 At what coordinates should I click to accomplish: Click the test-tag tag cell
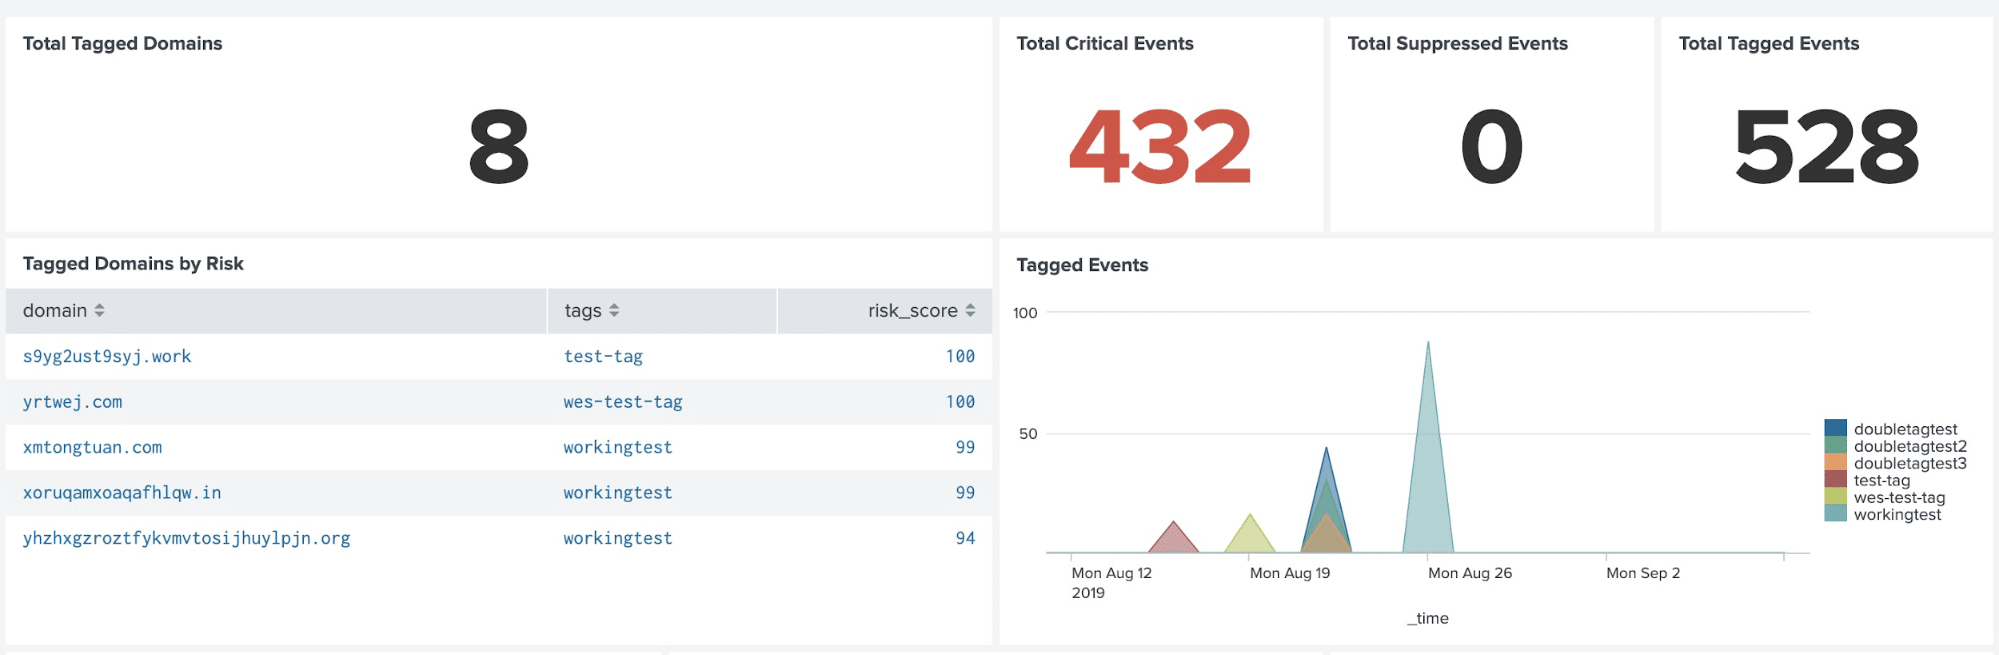coord(603,356)
